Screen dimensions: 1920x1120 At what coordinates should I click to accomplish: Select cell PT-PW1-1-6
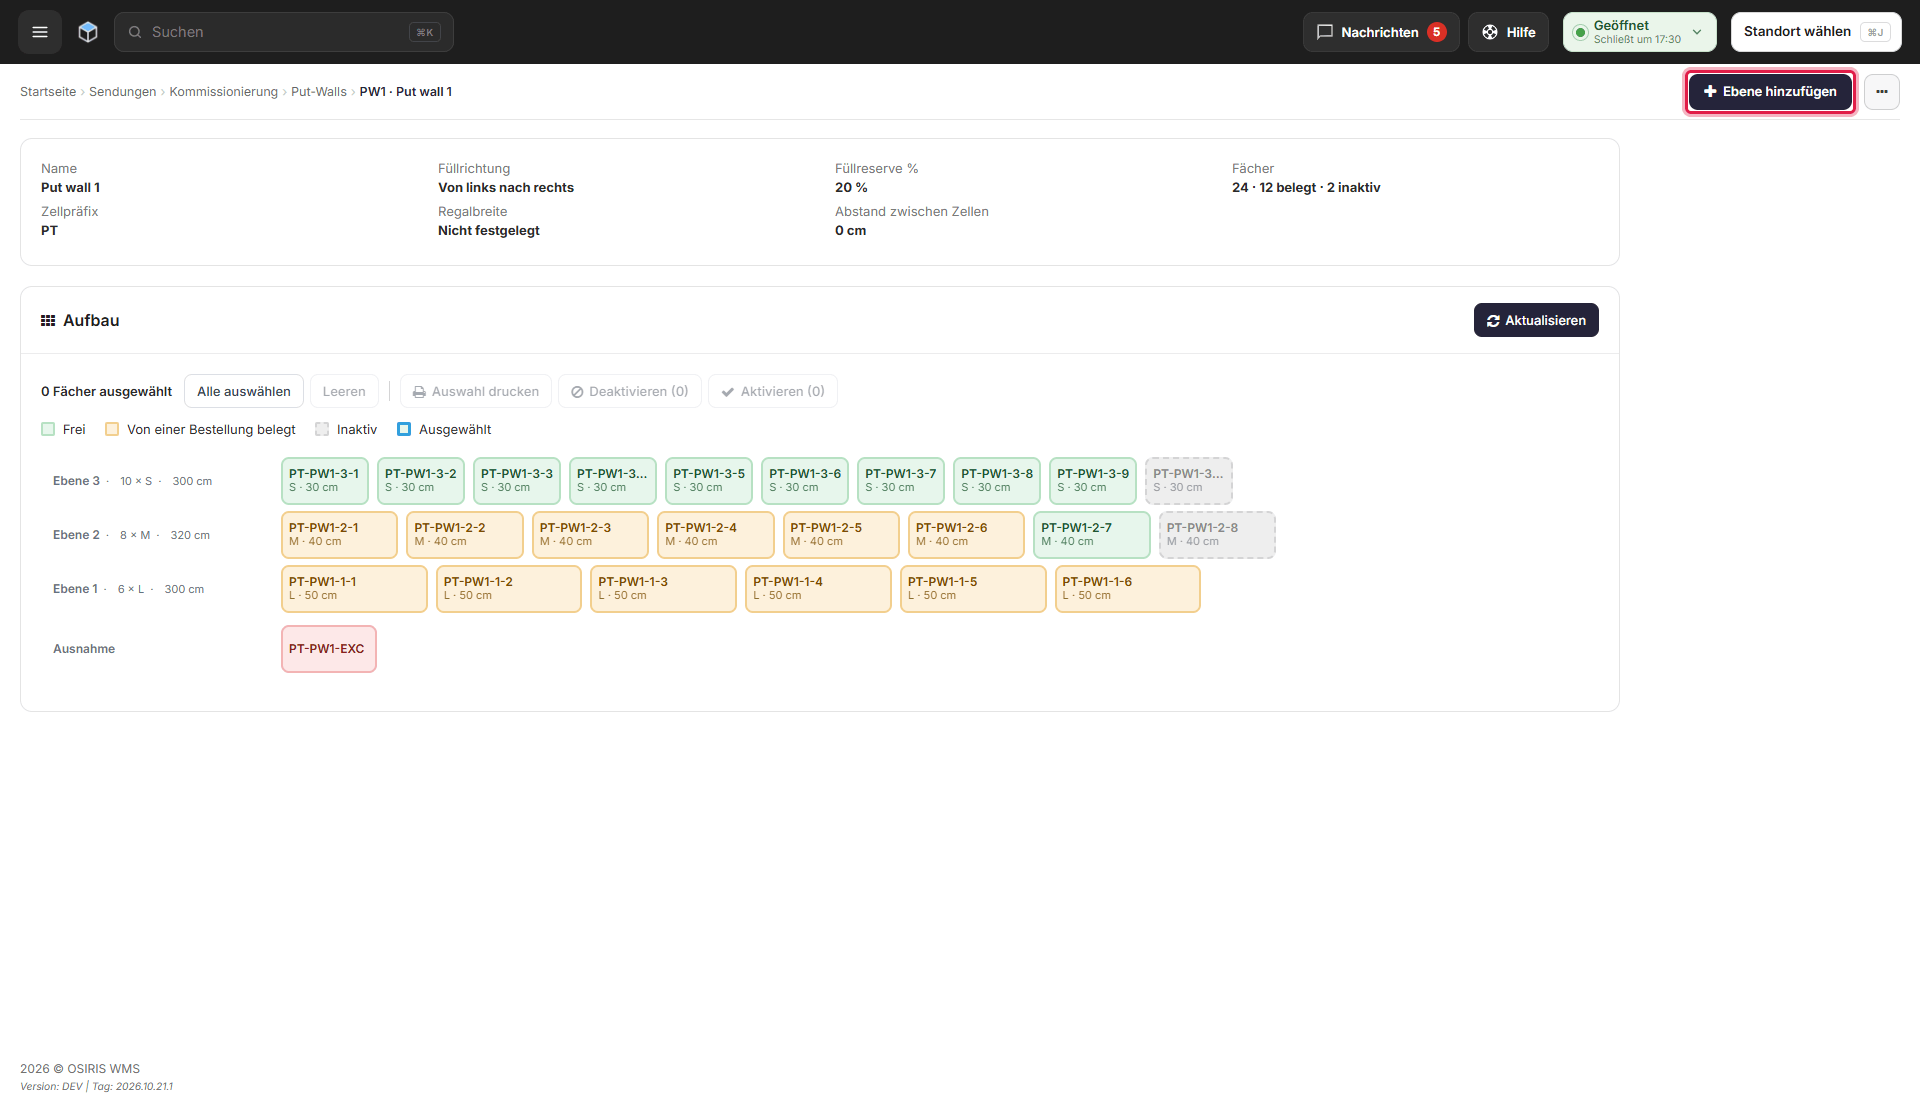tap(1128, 589)
